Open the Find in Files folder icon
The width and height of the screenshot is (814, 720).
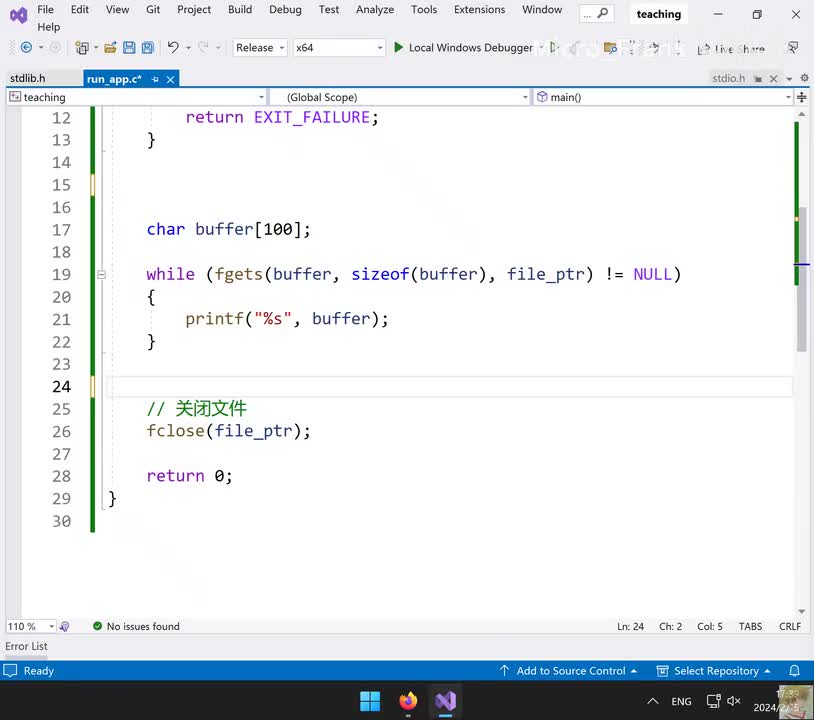pos(610,48)
